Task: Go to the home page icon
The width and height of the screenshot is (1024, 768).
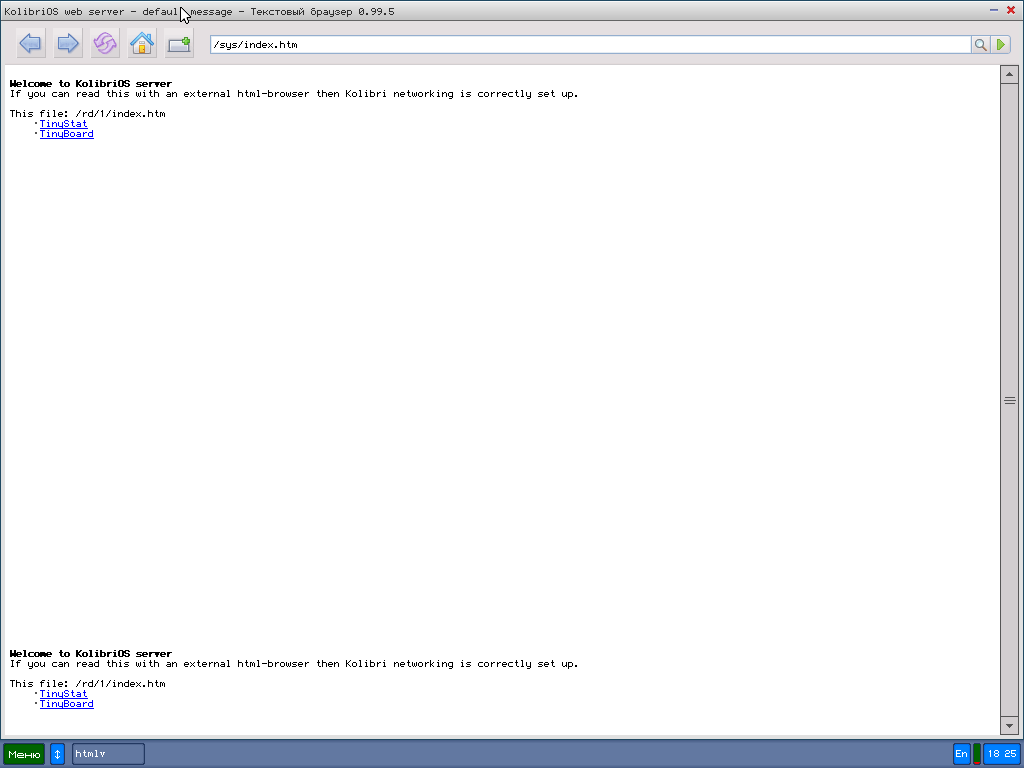Action: pyautogui.click(x=142, y=44)
